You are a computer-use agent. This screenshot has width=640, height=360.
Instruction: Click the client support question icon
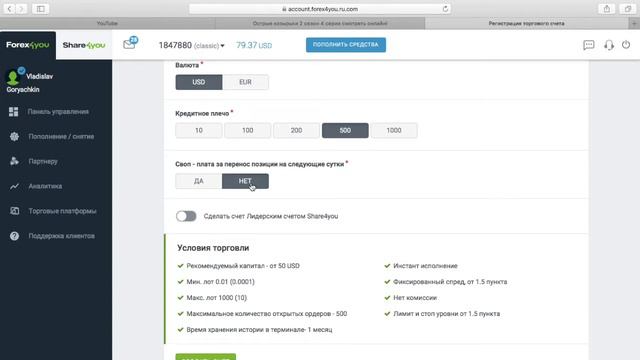click(14, 236)
